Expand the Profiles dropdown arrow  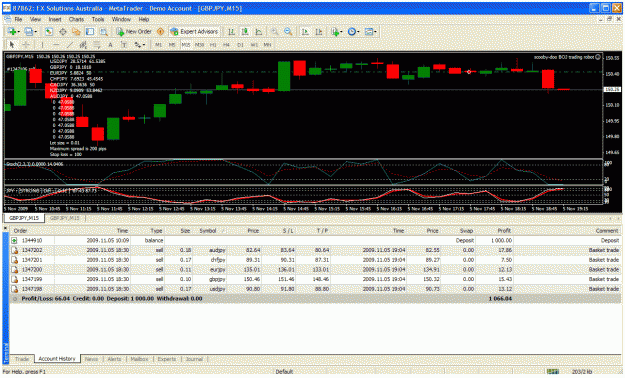[x=36, y=32]
